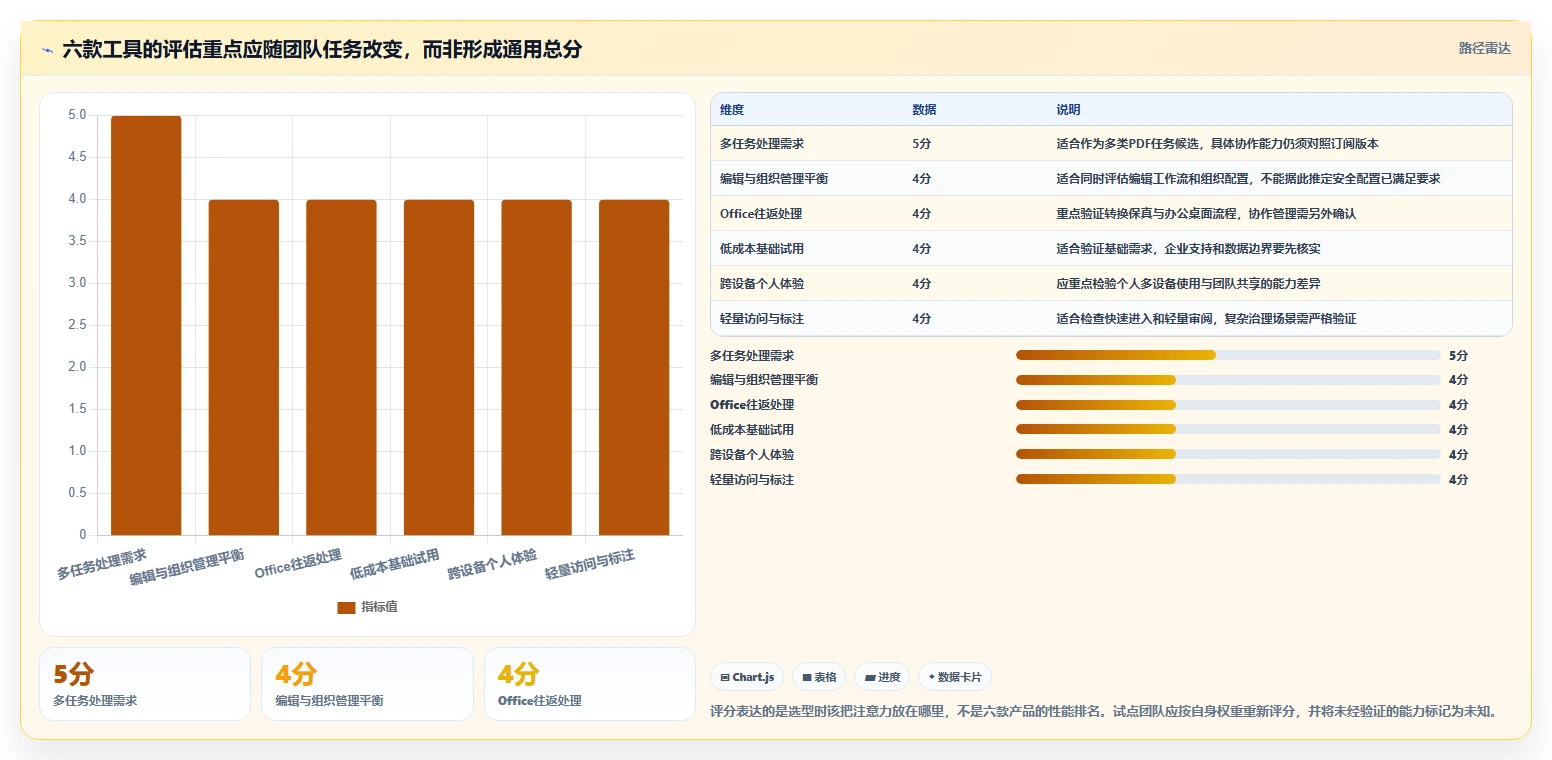Click the footnote starting 评分表达的是选型时
The height and width of the screenshot is (760, 1552).
pyautogui.click(x=1104, y=712)
